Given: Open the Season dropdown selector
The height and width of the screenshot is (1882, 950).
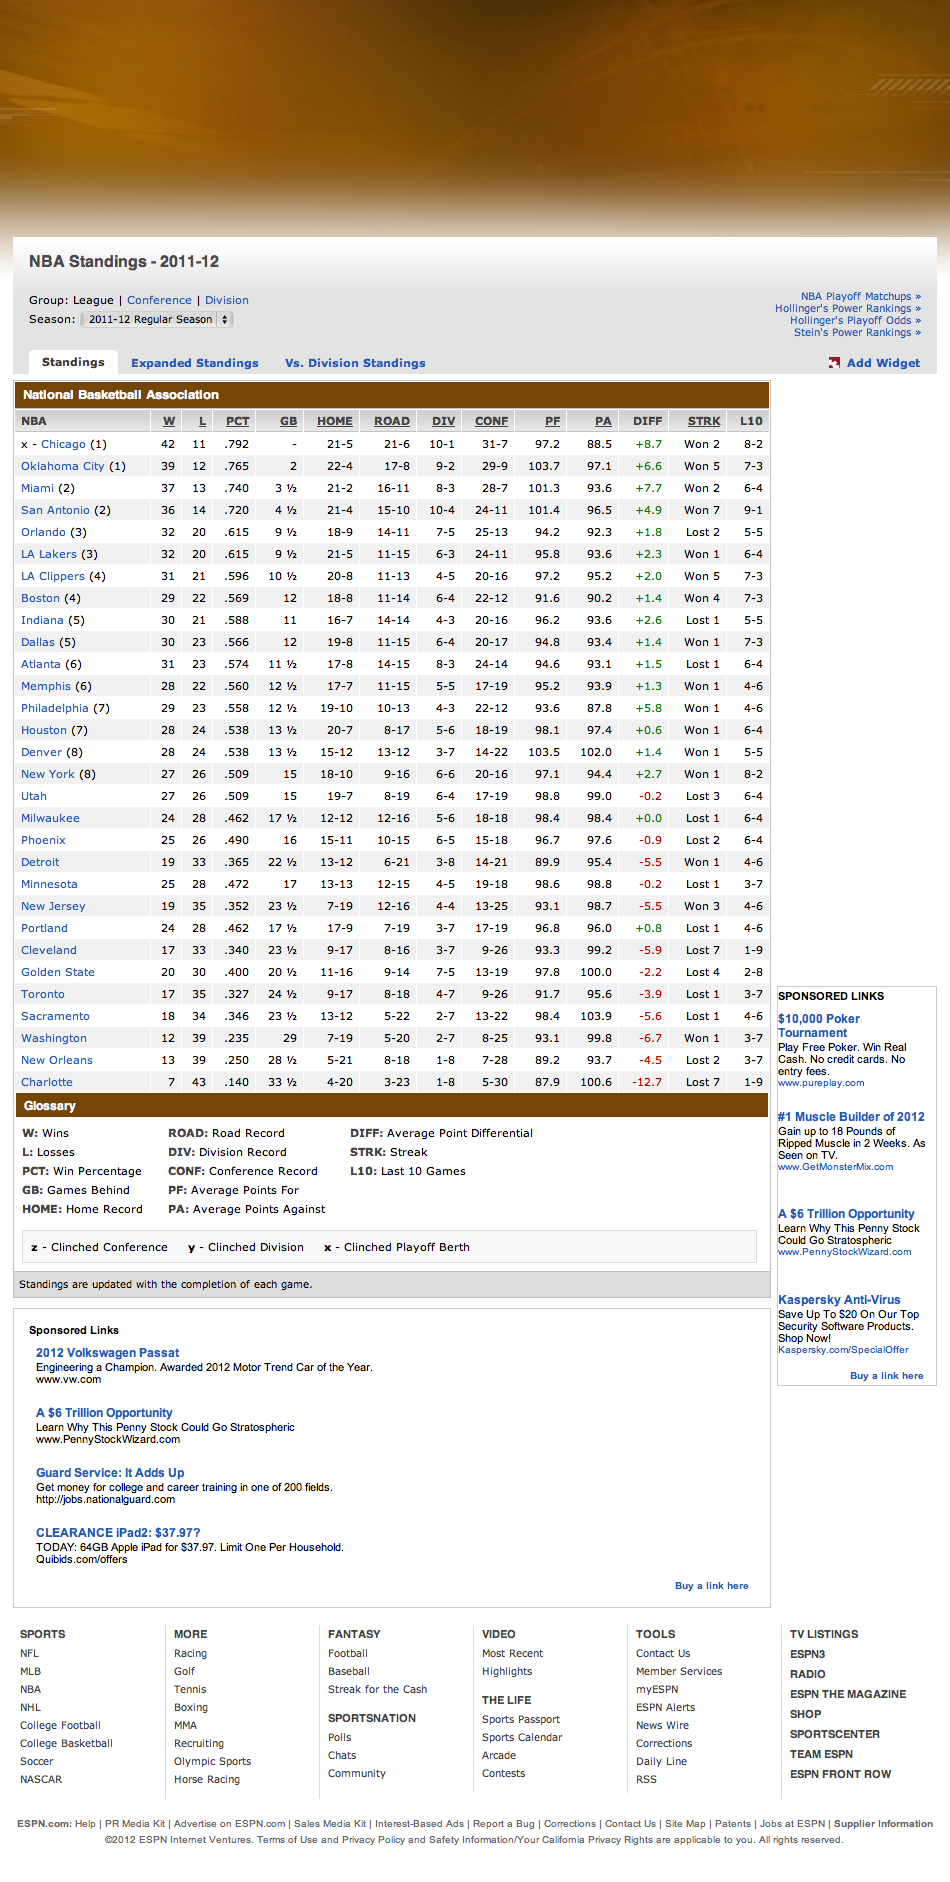Looking at the screenshot, I should coord(156,320).
